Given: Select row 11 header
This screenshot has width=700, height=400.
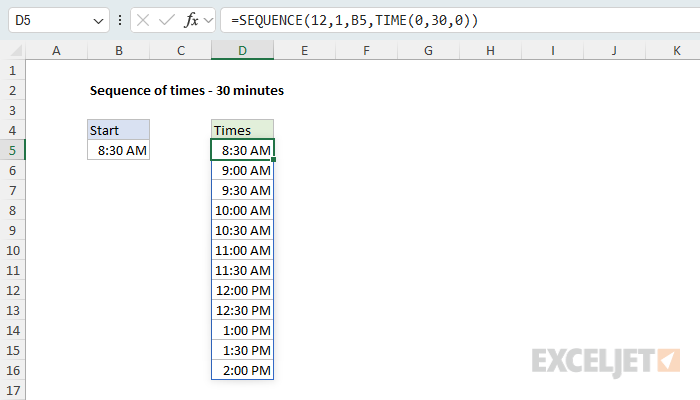Looking at the screenshot, I should 12,271.
